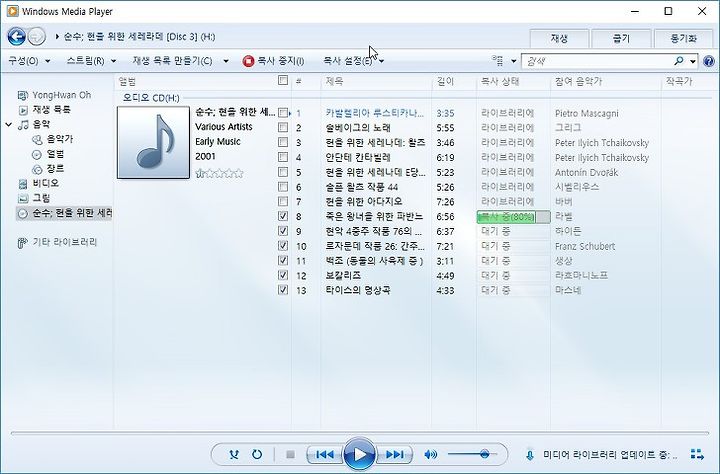Check track 4 안단테 칸타빌레

[x=283, y=157]
